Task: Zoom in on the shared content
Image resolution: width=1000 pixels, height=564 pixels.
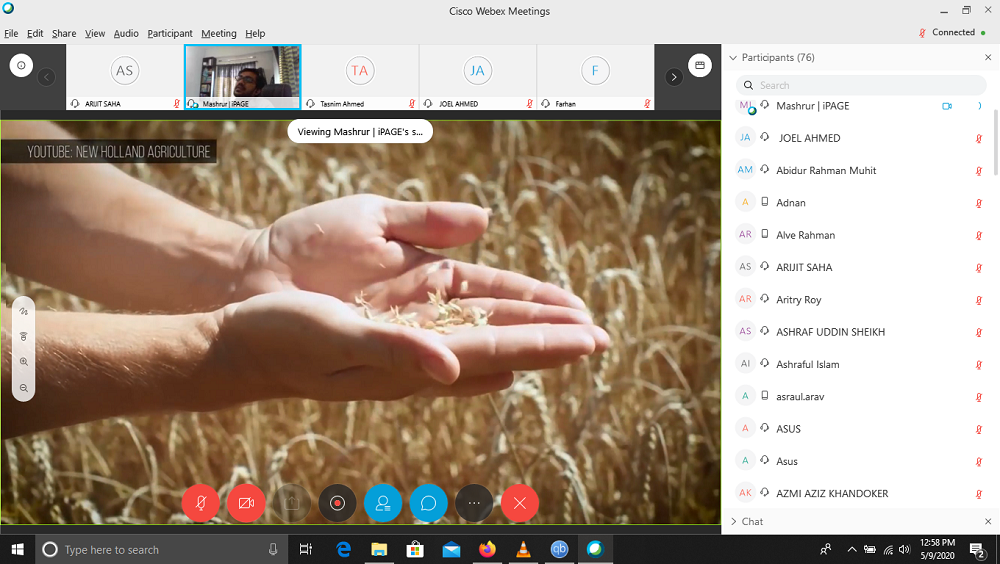Action: [x=23, y=362]
